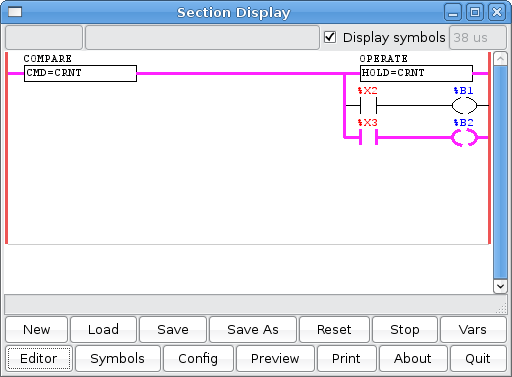Click the %B2 label text
This screenshot has width=512, height=377.
[x=463, y=122]
